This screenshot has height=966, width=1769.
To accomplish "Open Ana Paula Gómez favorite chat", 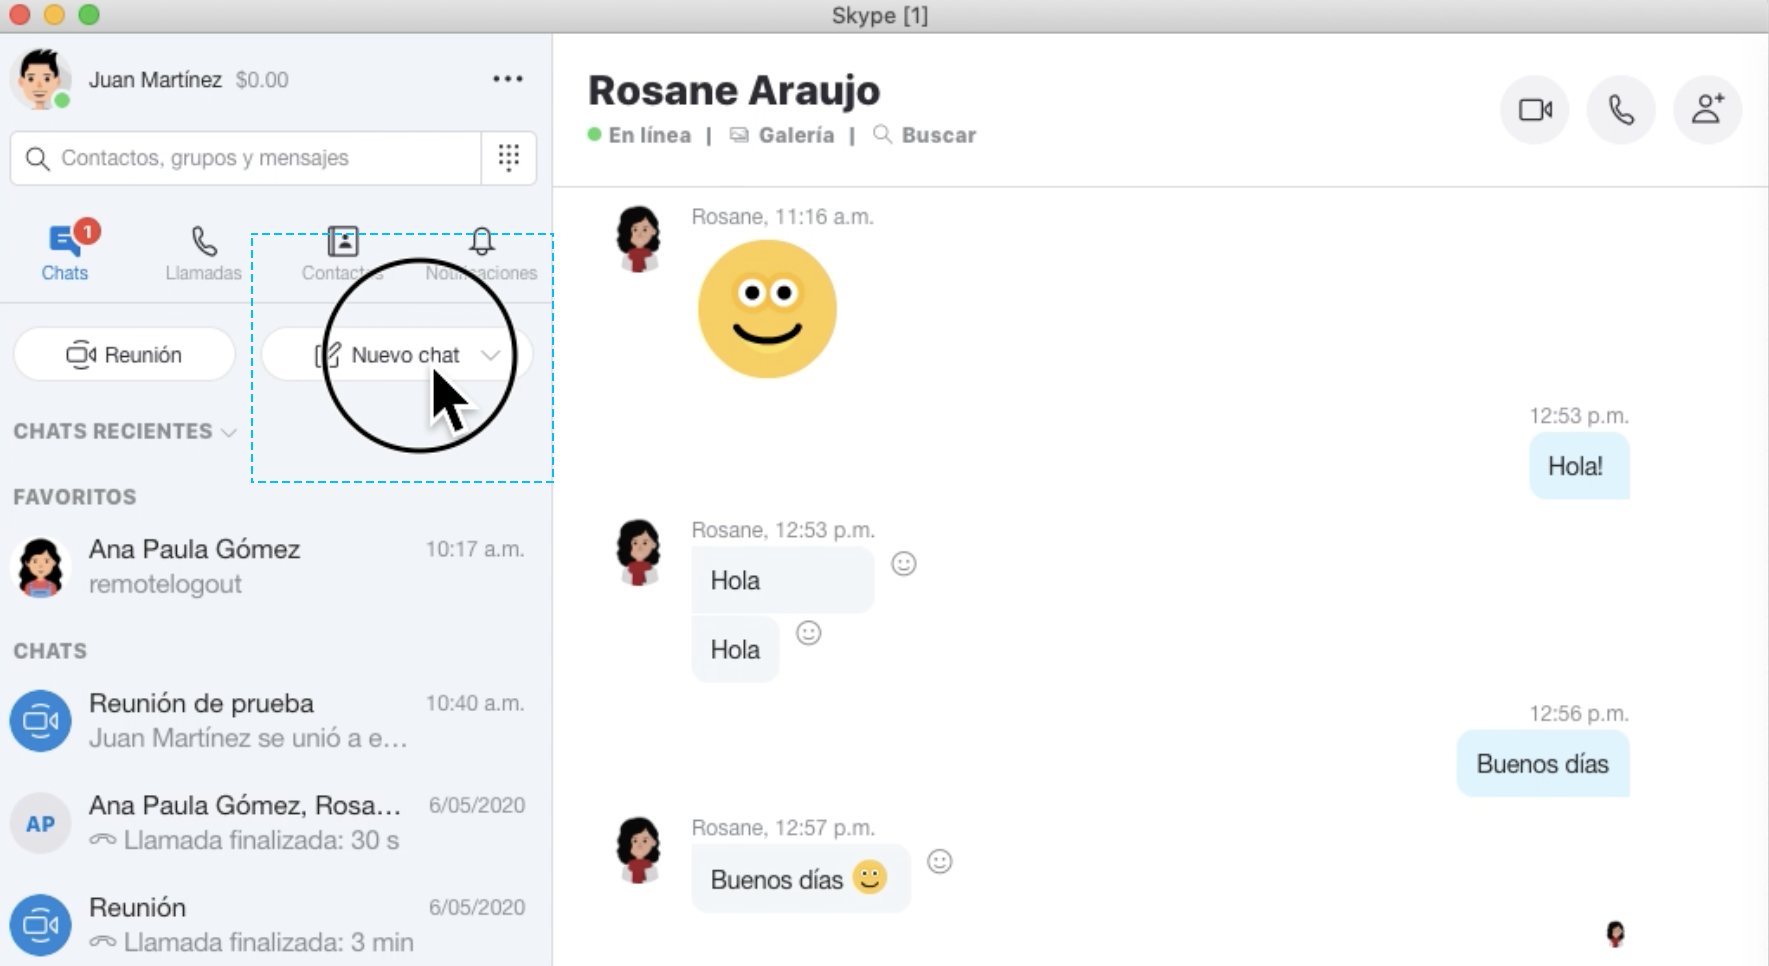I will pyautogui.click(x=275, y=566).
